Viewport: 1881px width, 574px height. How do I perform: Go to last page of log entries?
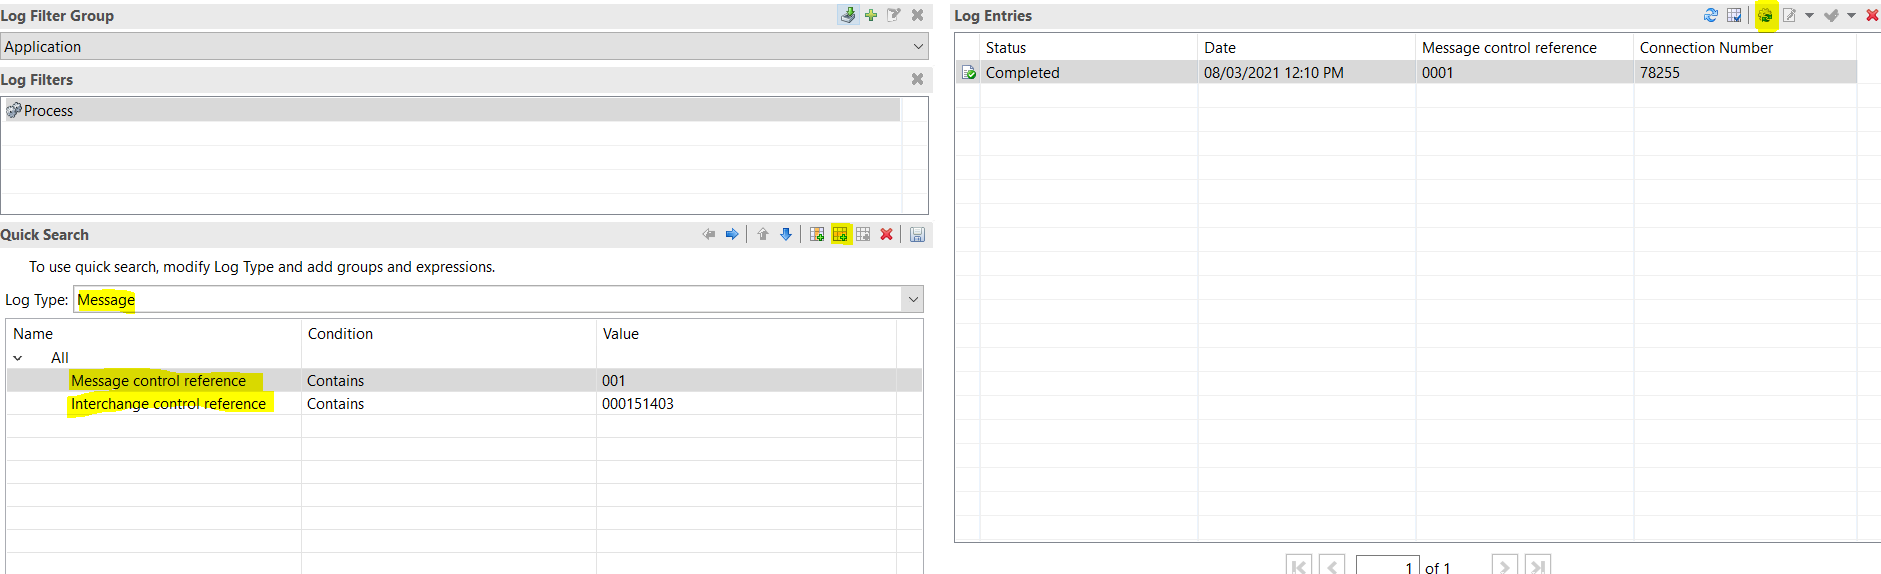point(1538,565)
